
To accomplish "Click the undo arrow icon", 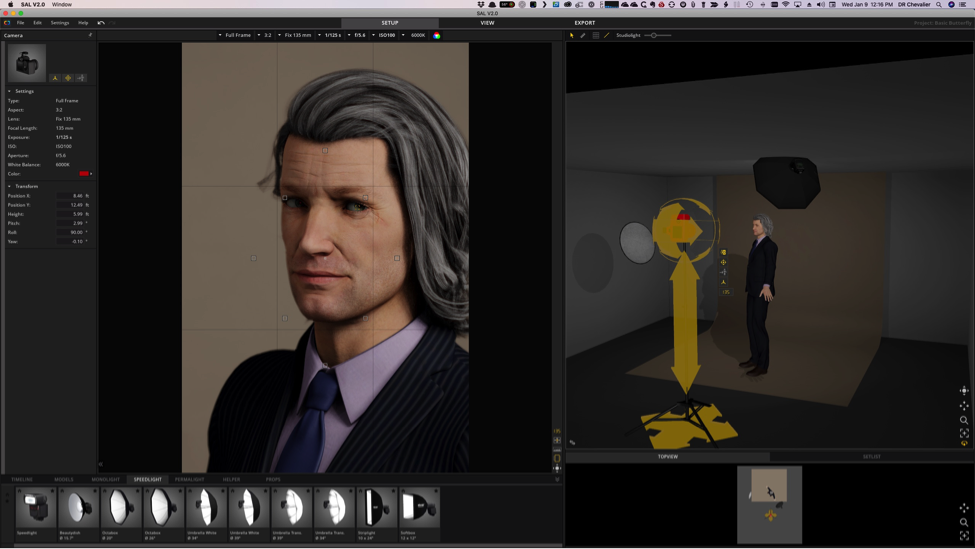I will click(101, 22).
